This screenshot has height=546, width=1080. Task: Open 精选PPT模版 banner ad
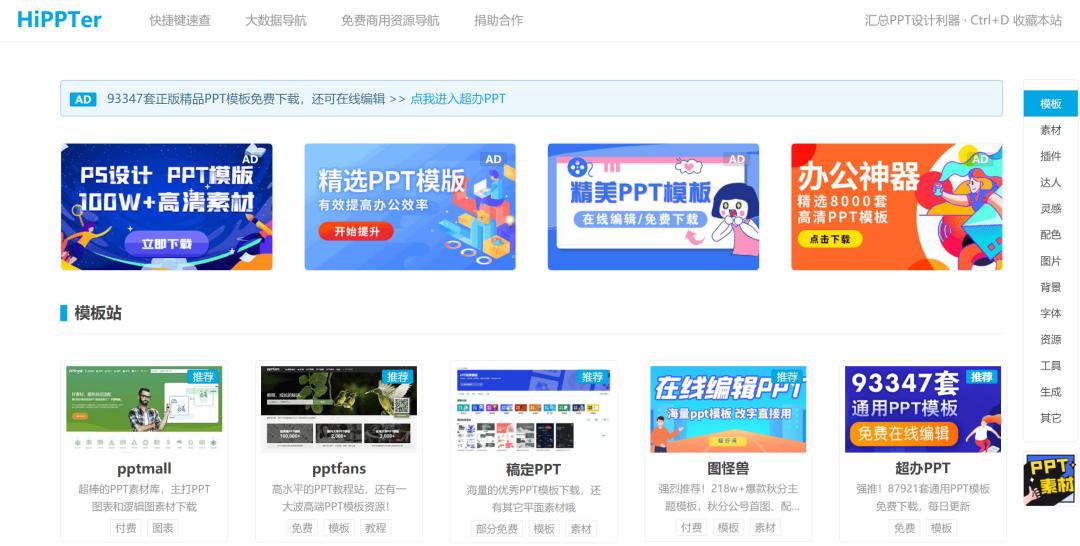click(x=410, y=207)
